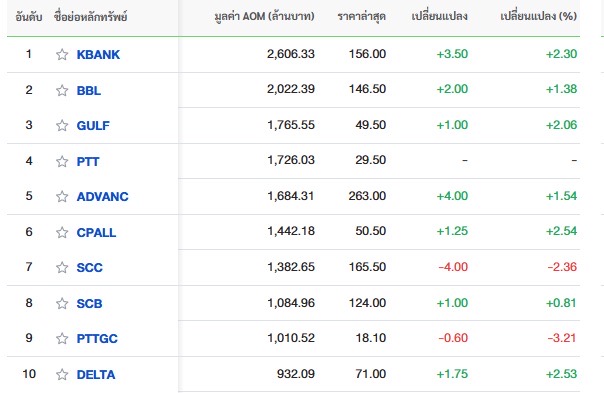This screenshot has height=393, width=604.
Task: Click the star icon beside PTT
Action: [62, 161]
